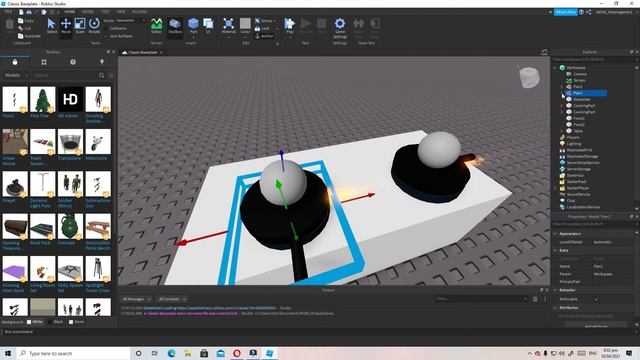Open the Material manager icon

pos(229,26)
